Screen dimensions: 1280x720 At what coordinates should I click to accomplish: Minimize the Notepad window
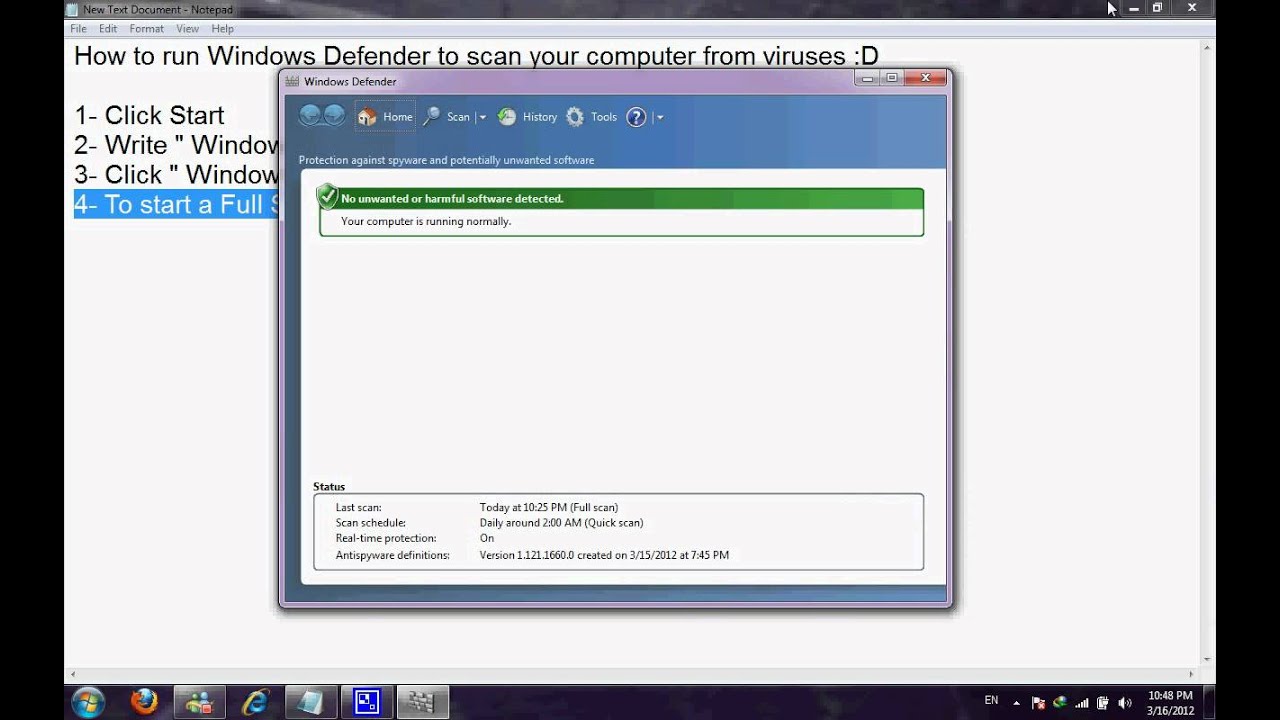point(1134,8)
